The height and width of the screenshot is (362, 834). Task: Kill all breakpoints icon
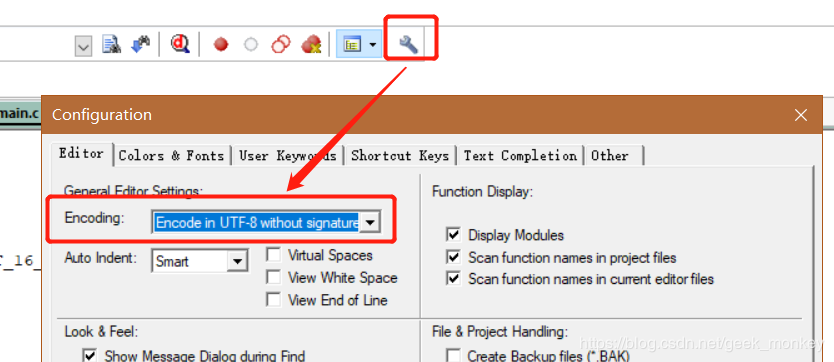[311, 45]
